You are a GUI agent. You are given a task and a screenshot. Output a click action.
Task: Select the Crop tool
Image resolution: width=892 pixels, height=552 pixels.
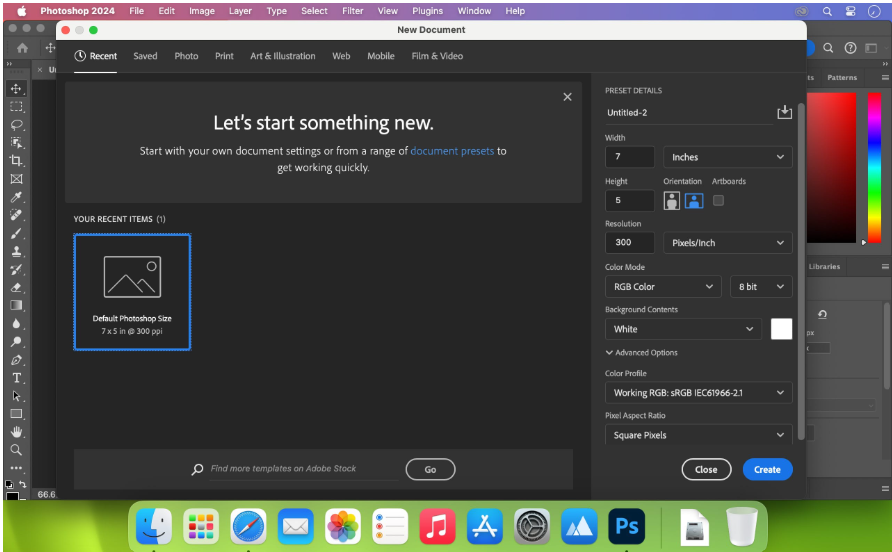tap(16, 160)
